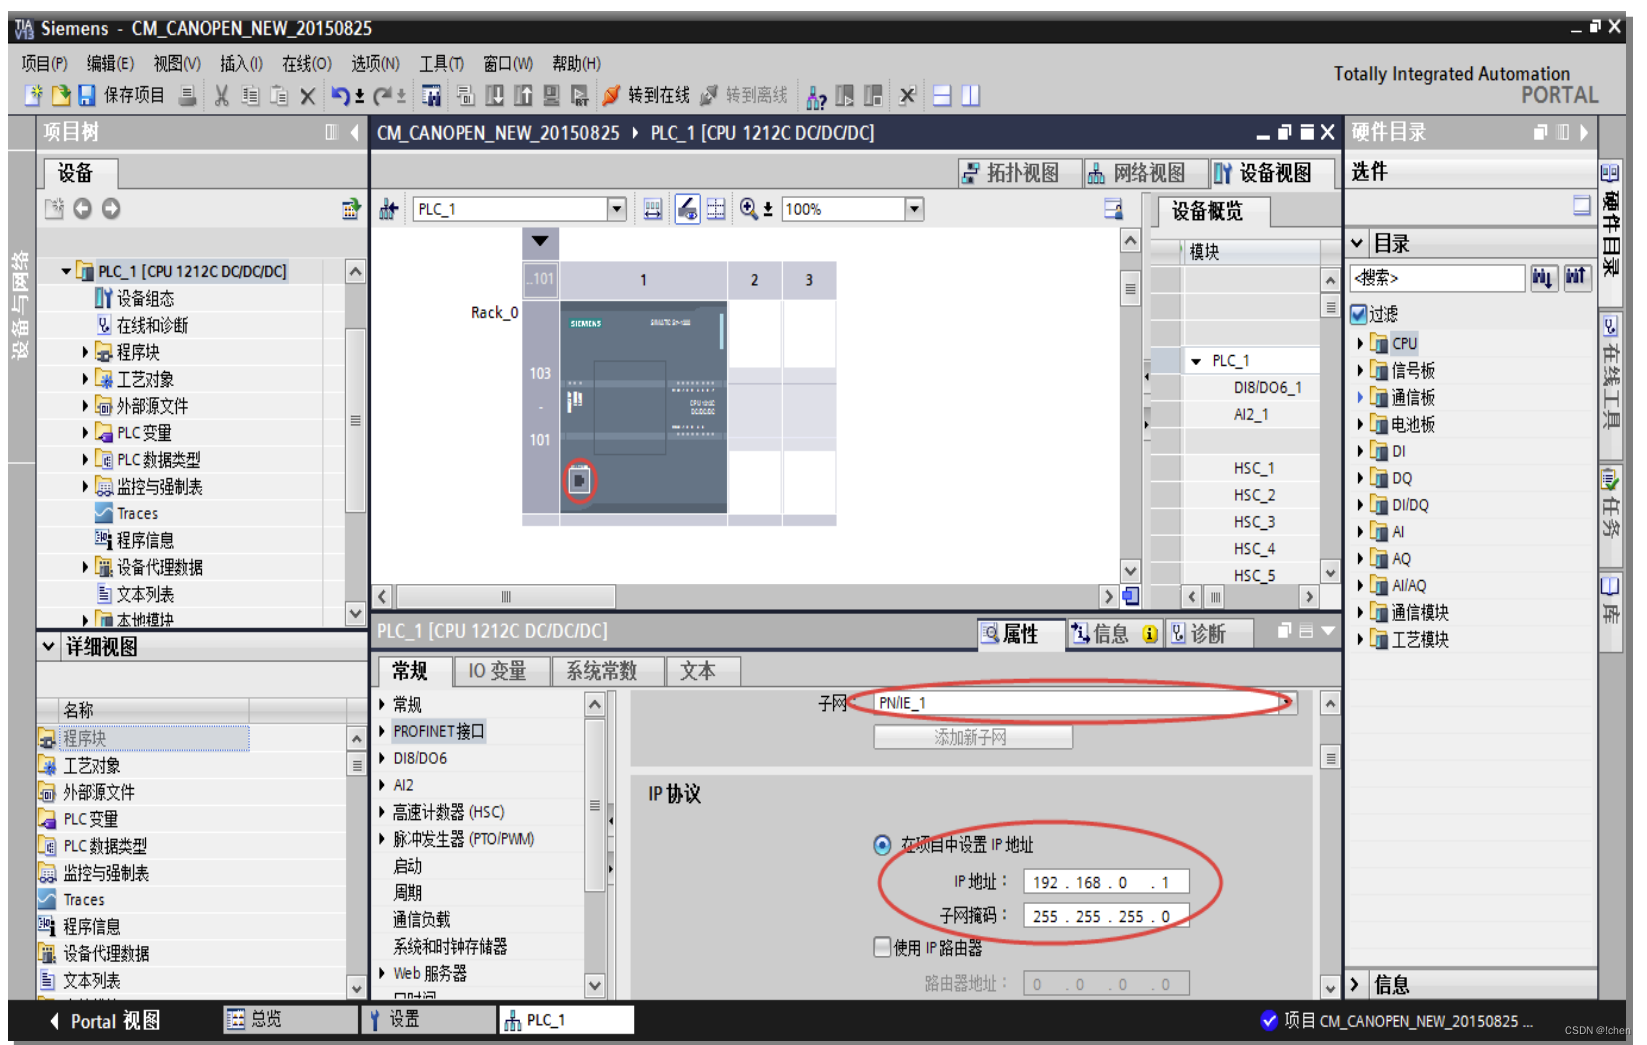Open the 项目(P) menu
The height and width of the screenshot is (1045, 1647).
(45, 63)
